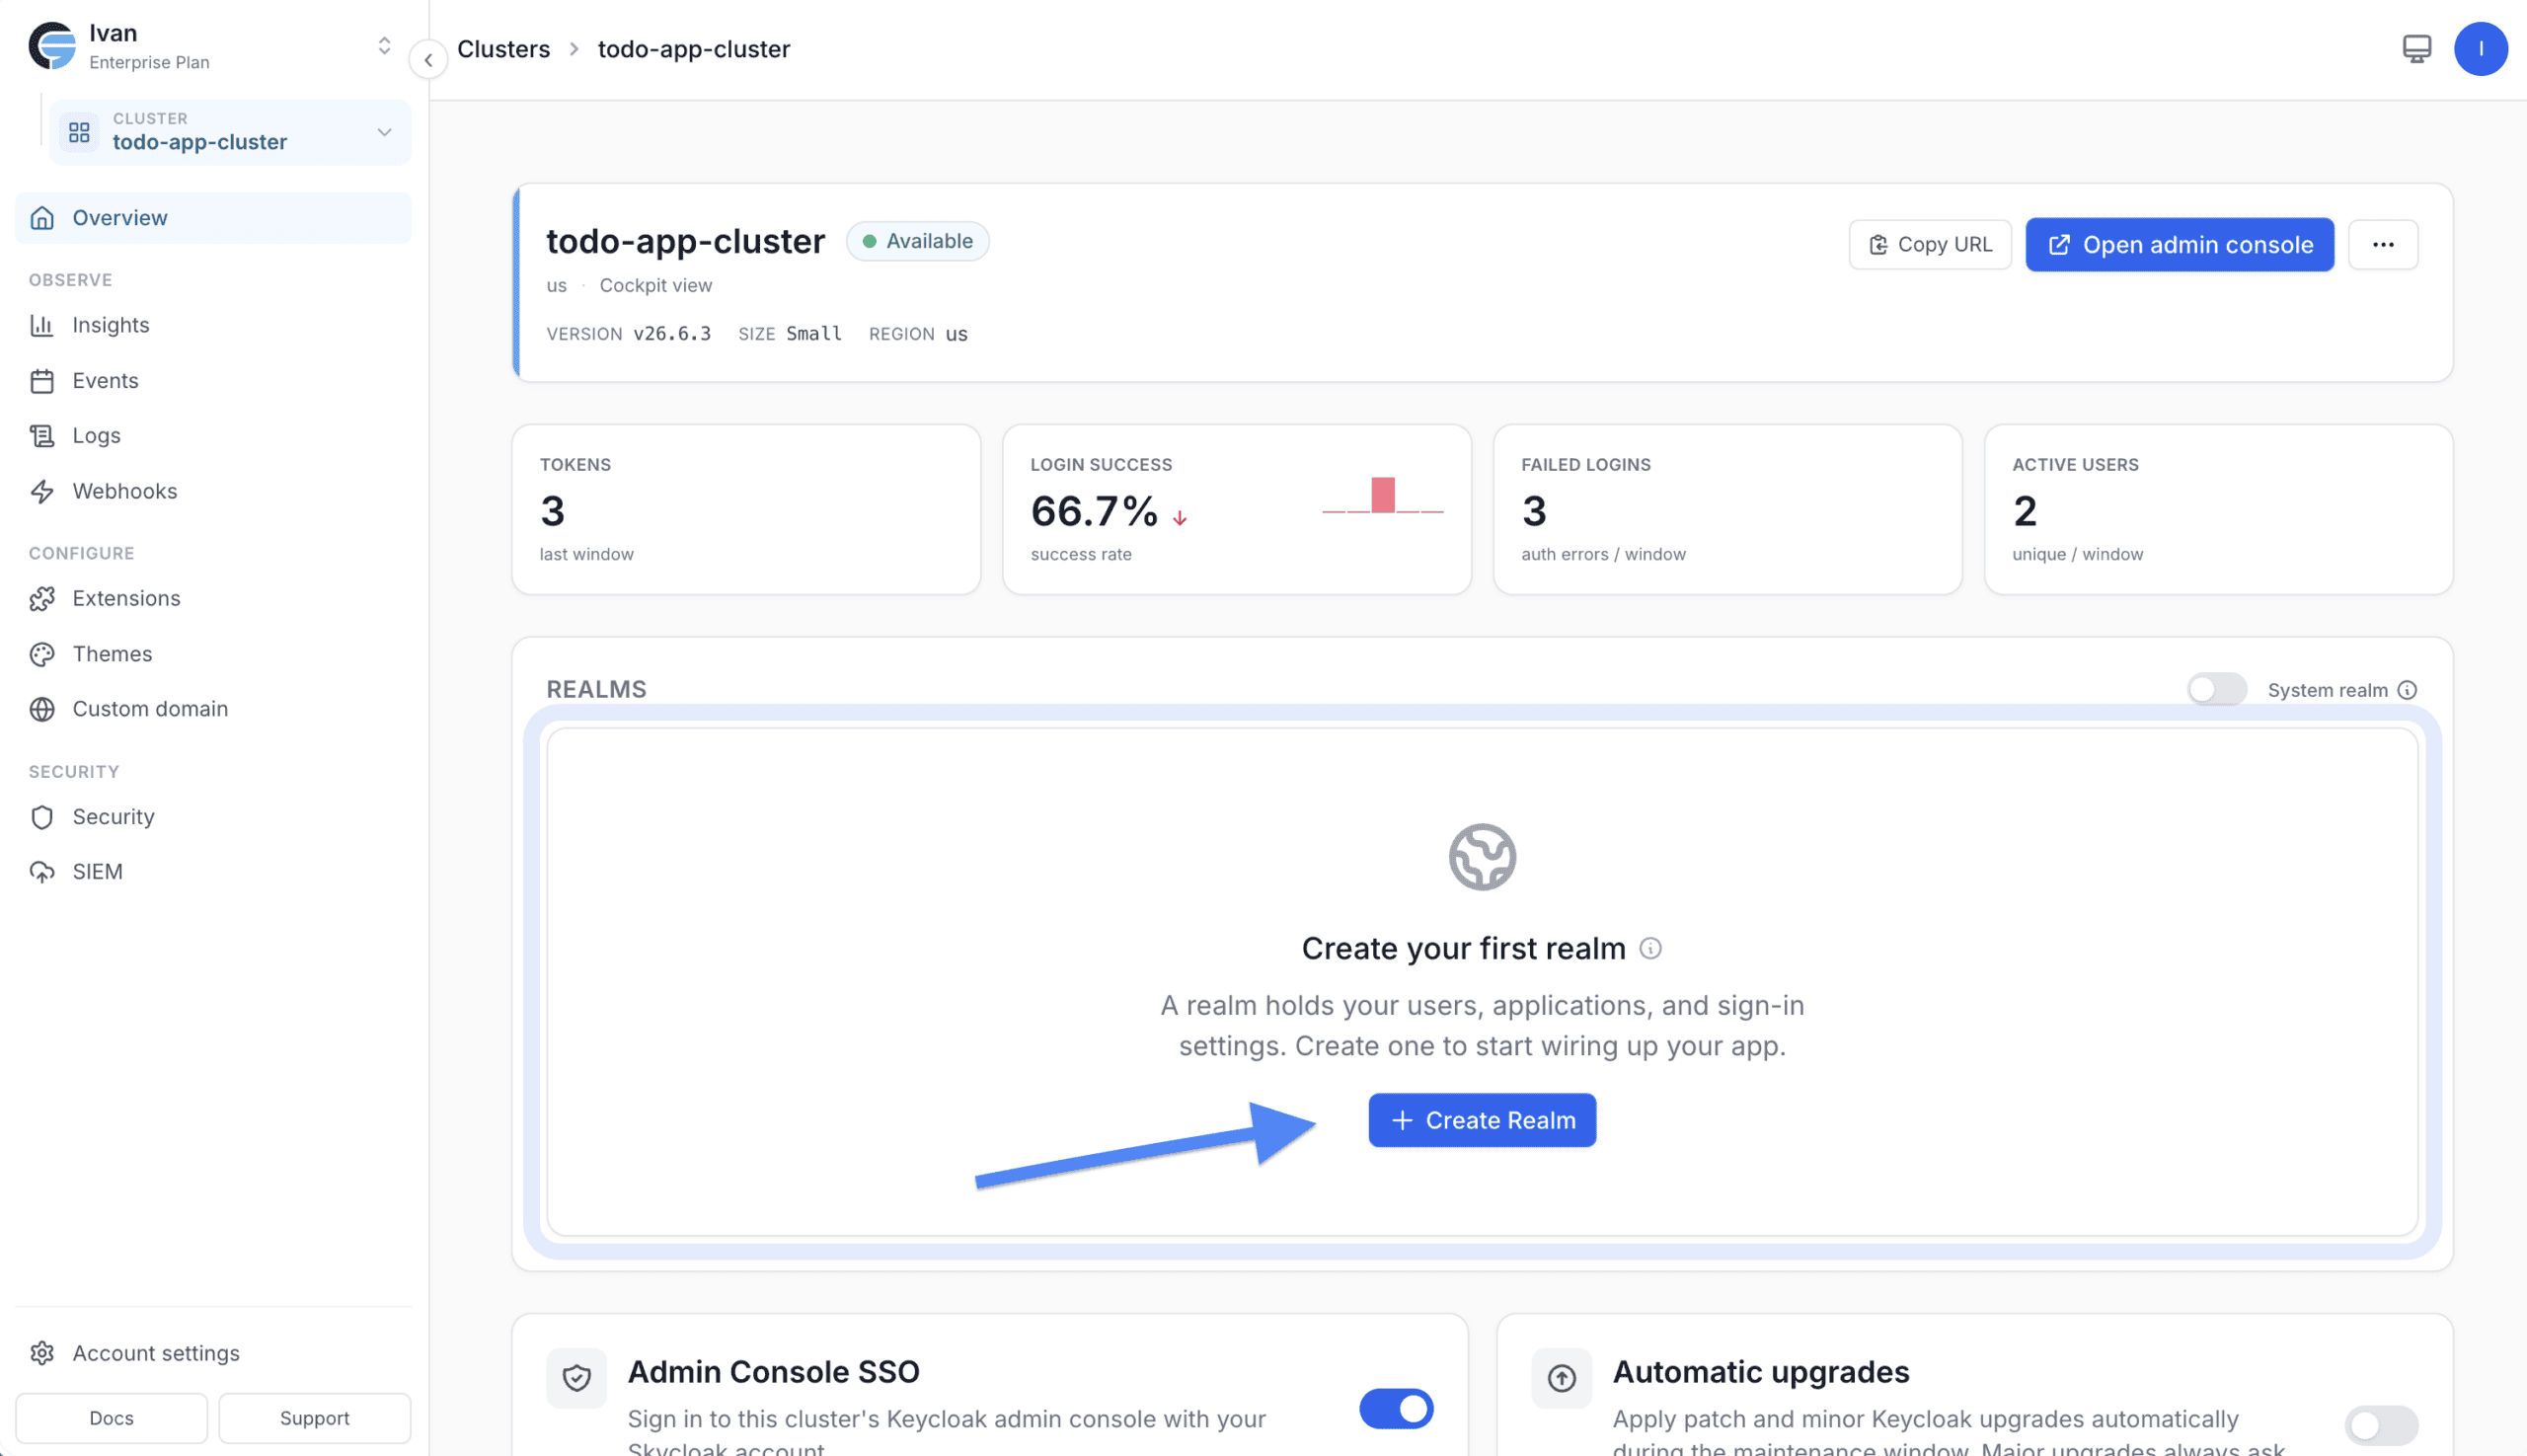Click the SIEM cloud upload icon

click(42, 871)
